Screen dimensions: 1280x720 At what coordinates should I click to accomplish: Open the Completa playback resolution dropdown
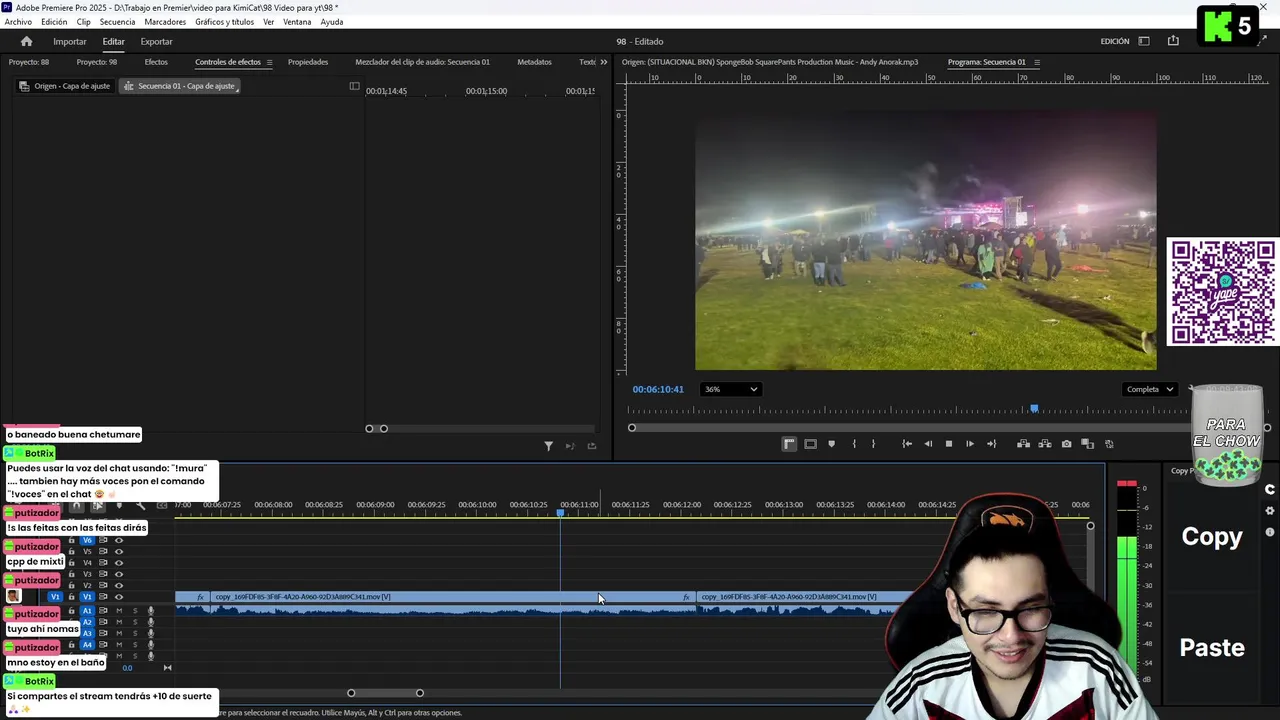tap(1148, 389)
